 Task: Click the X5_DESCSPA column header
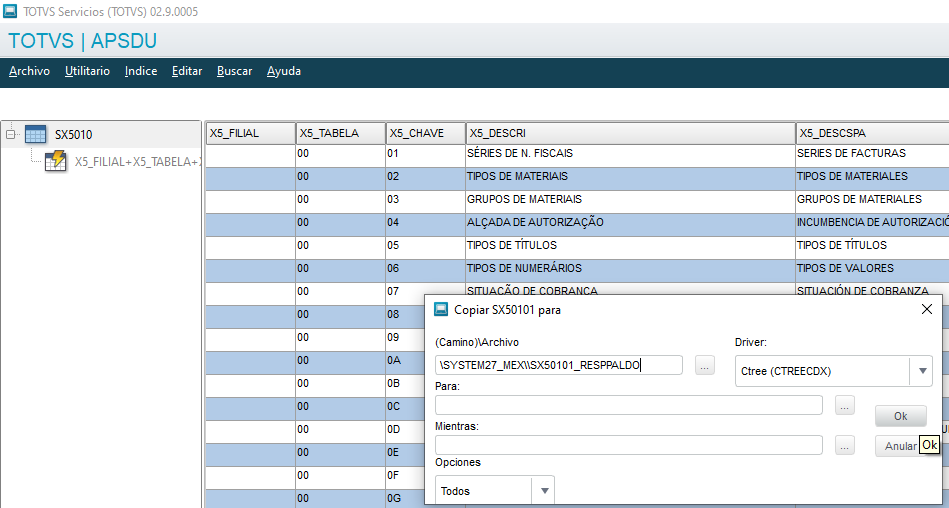[872, 133]
